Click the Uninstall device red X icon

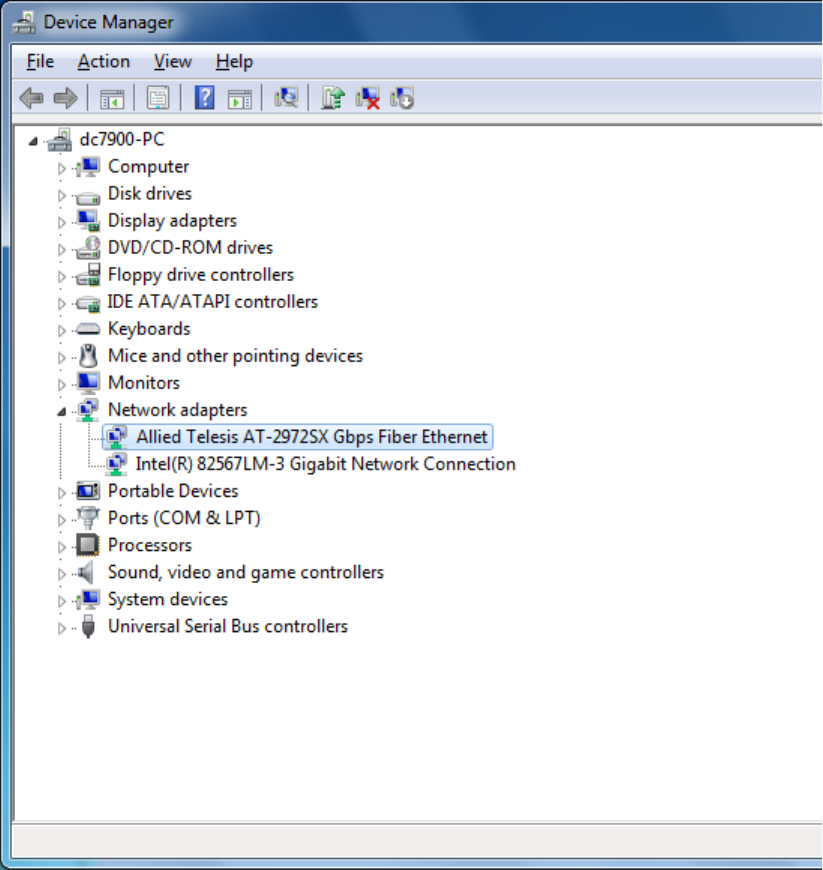[x=368, y=98]
